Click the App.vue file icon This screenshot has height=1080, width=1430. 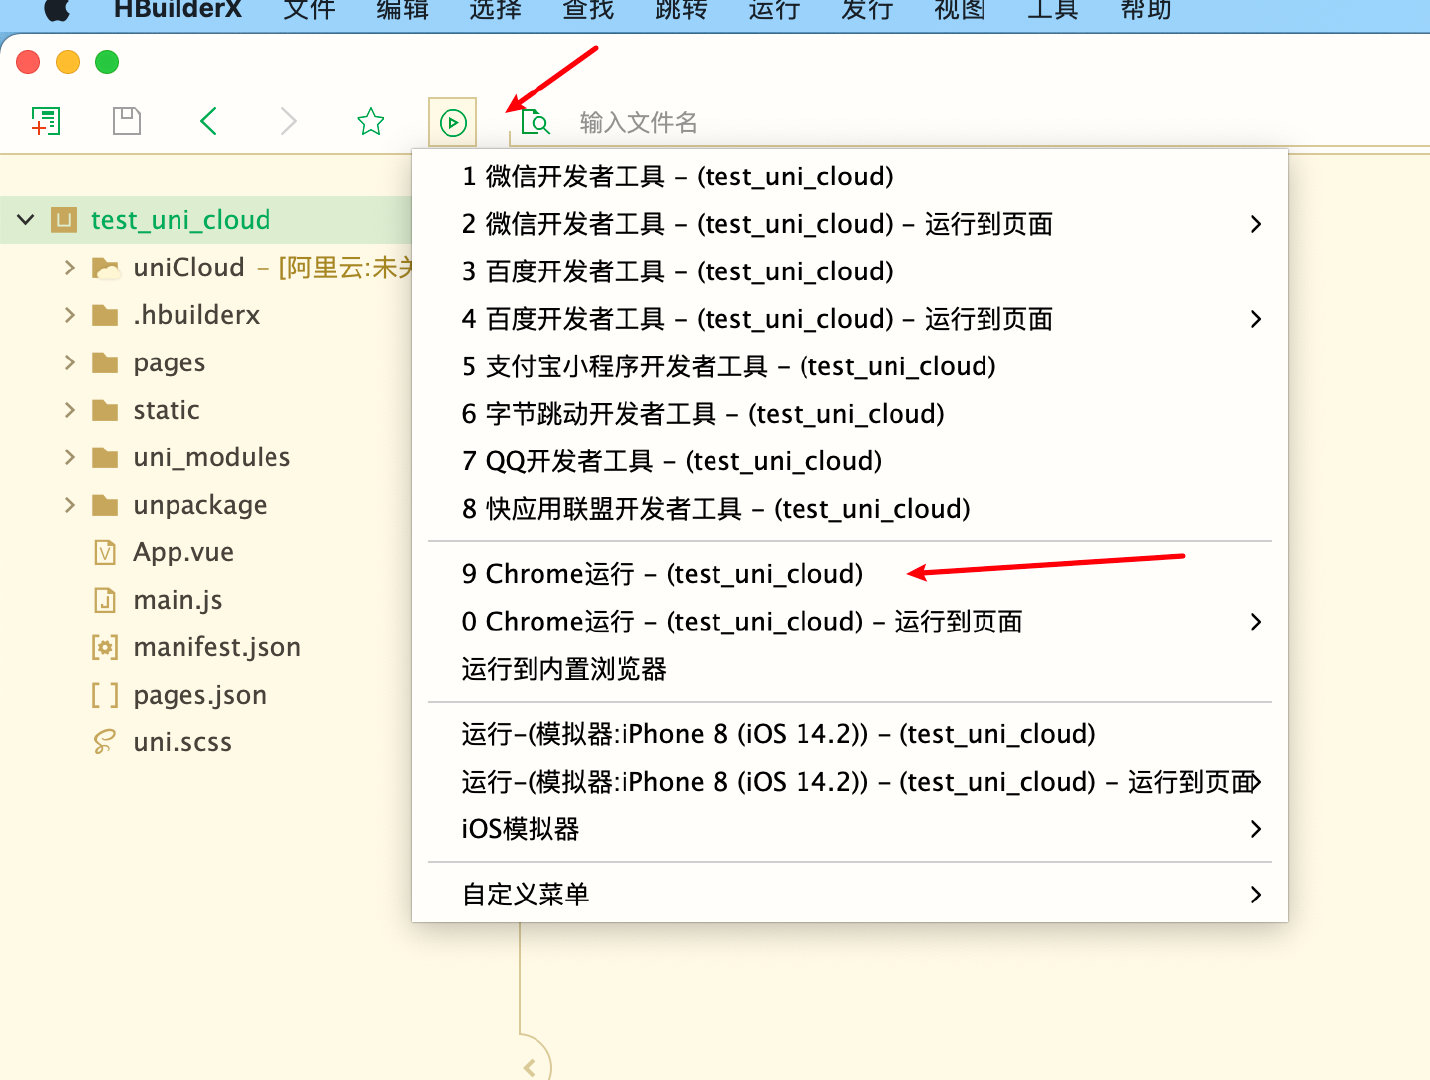105,552
